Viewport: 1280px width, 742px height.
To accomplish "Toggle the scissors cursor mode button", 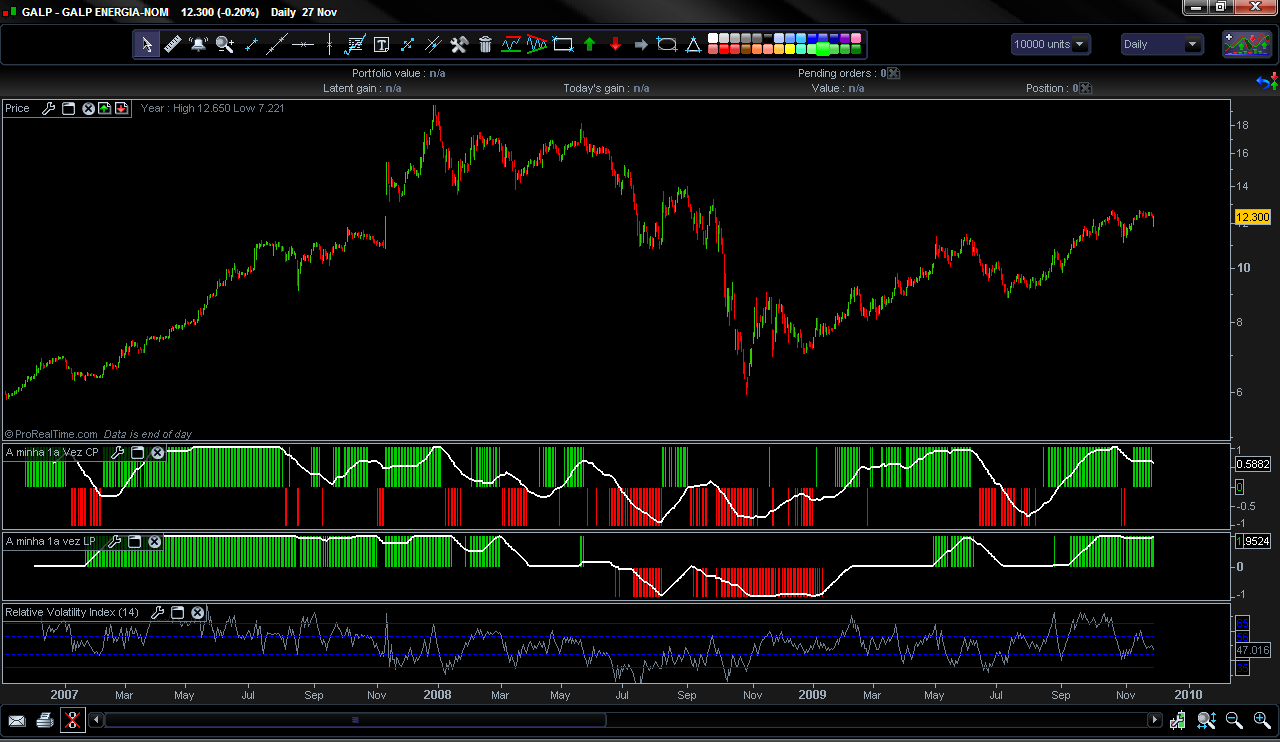I will pos(72,719).
